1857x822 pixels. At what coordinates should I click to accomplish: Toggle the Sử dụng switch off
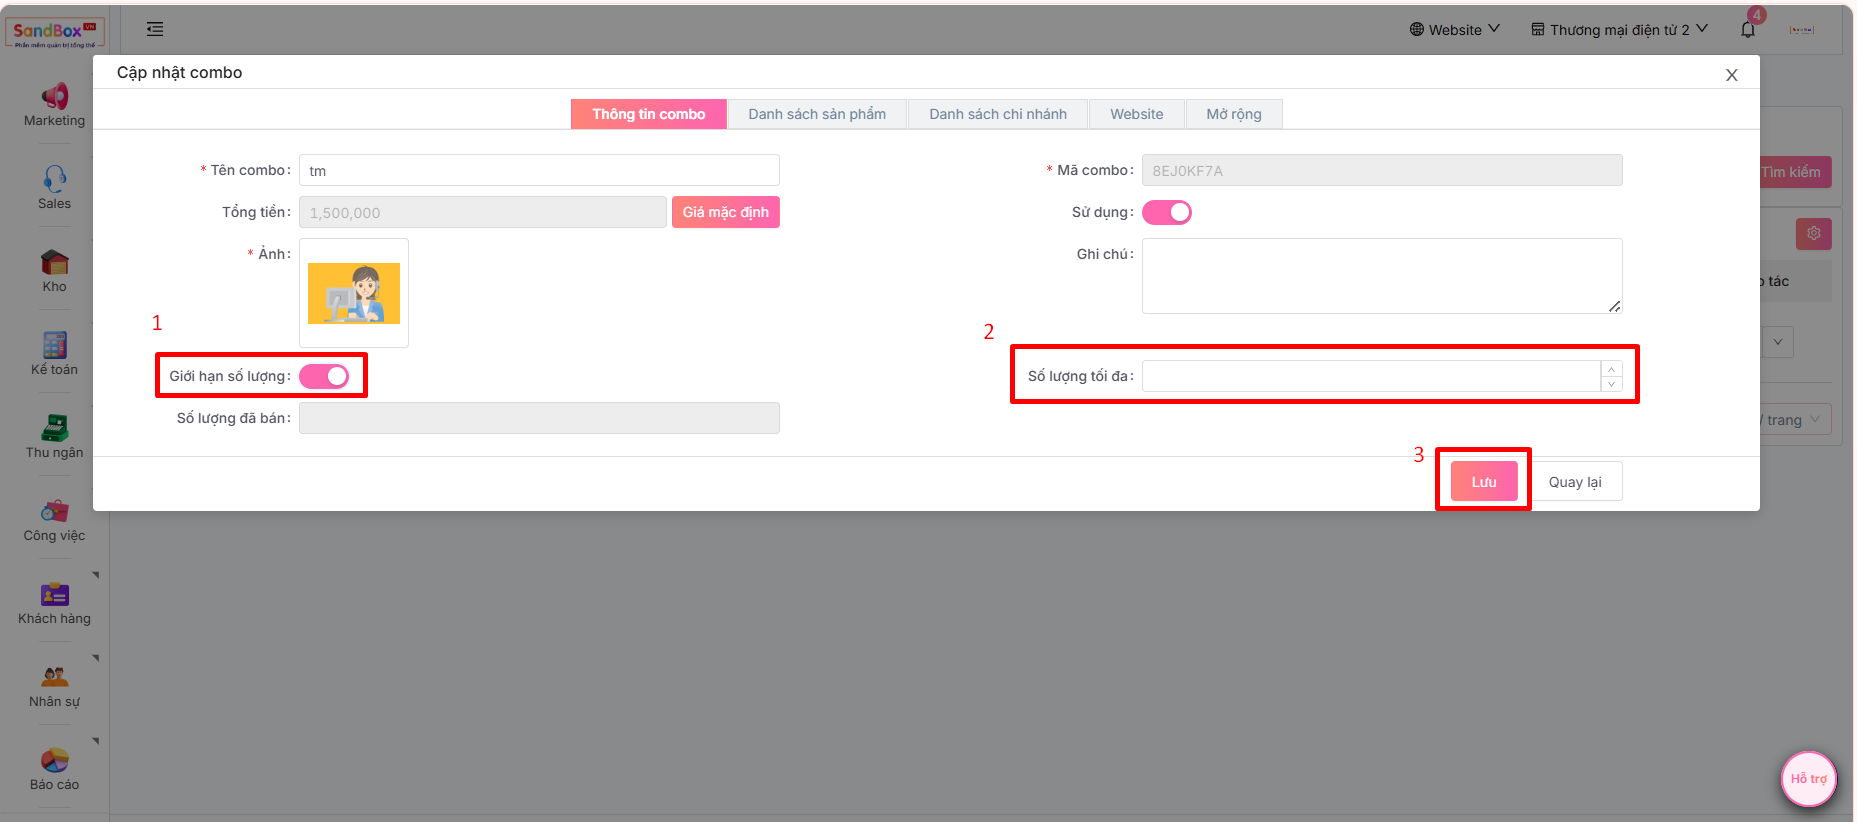1166,212
